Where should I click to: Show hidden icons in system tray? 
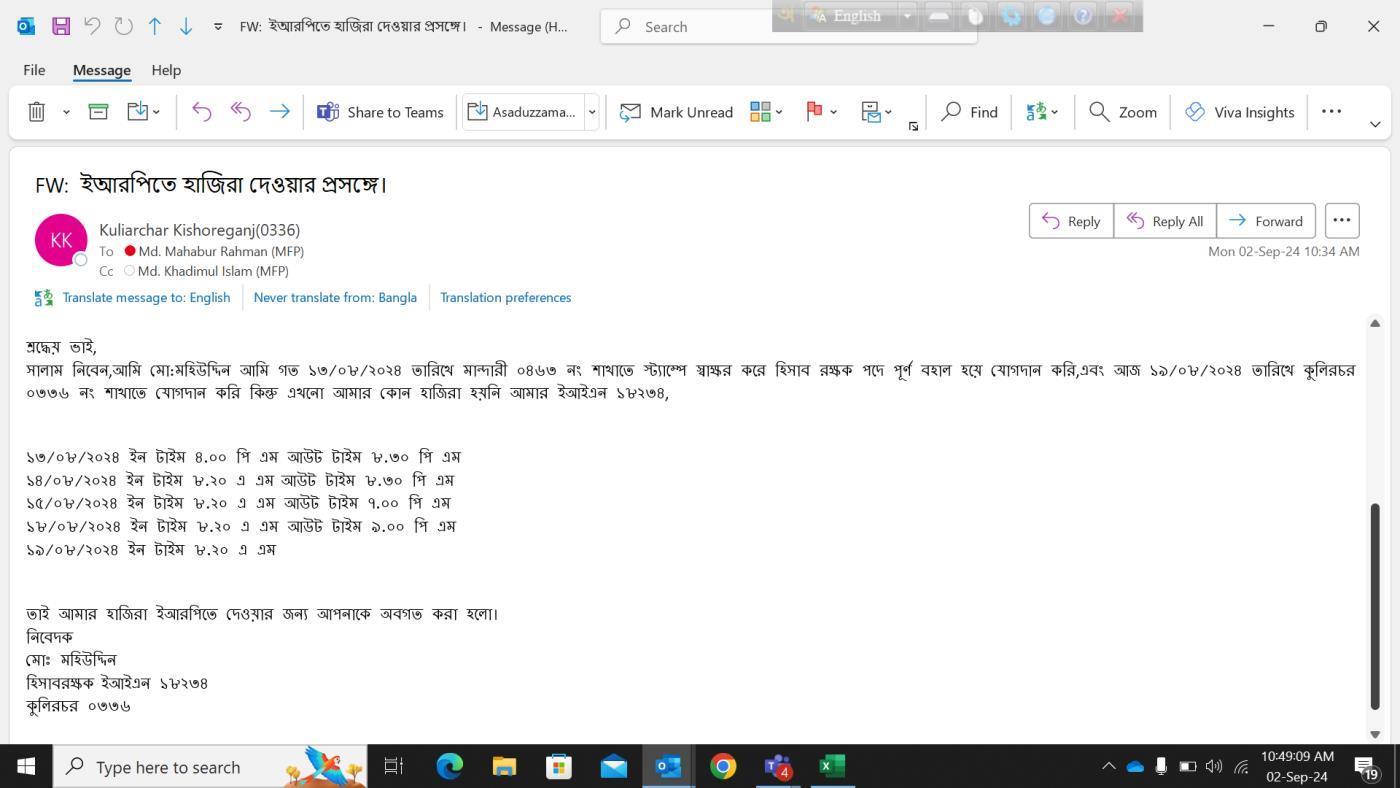[1108, 767]
